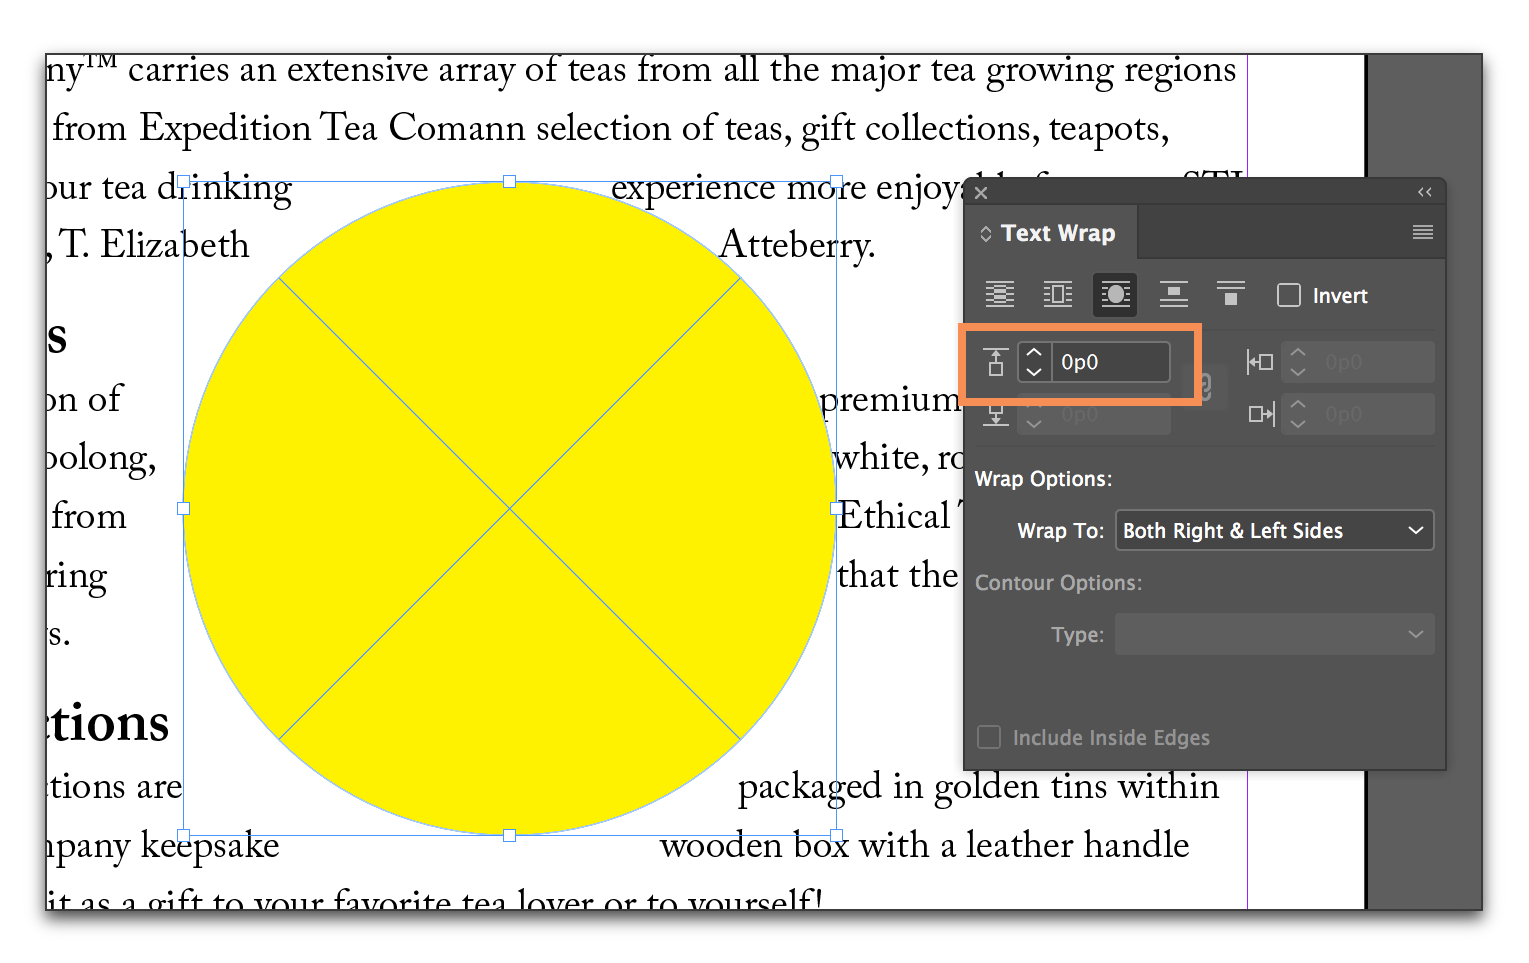This screenshot has width=1529, height=963.
Task: Decrease top offset with down stepper arrow
Action: (x=1034, y=372)
